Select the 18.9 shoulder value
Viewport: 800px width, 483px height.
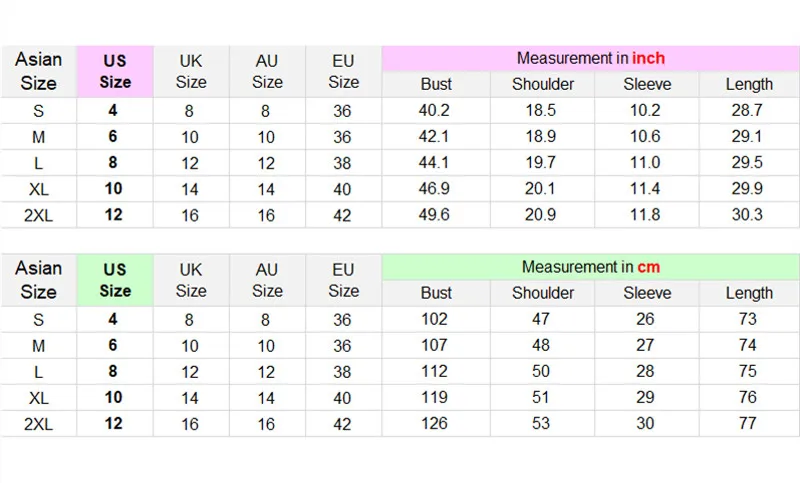coord(543,137)
